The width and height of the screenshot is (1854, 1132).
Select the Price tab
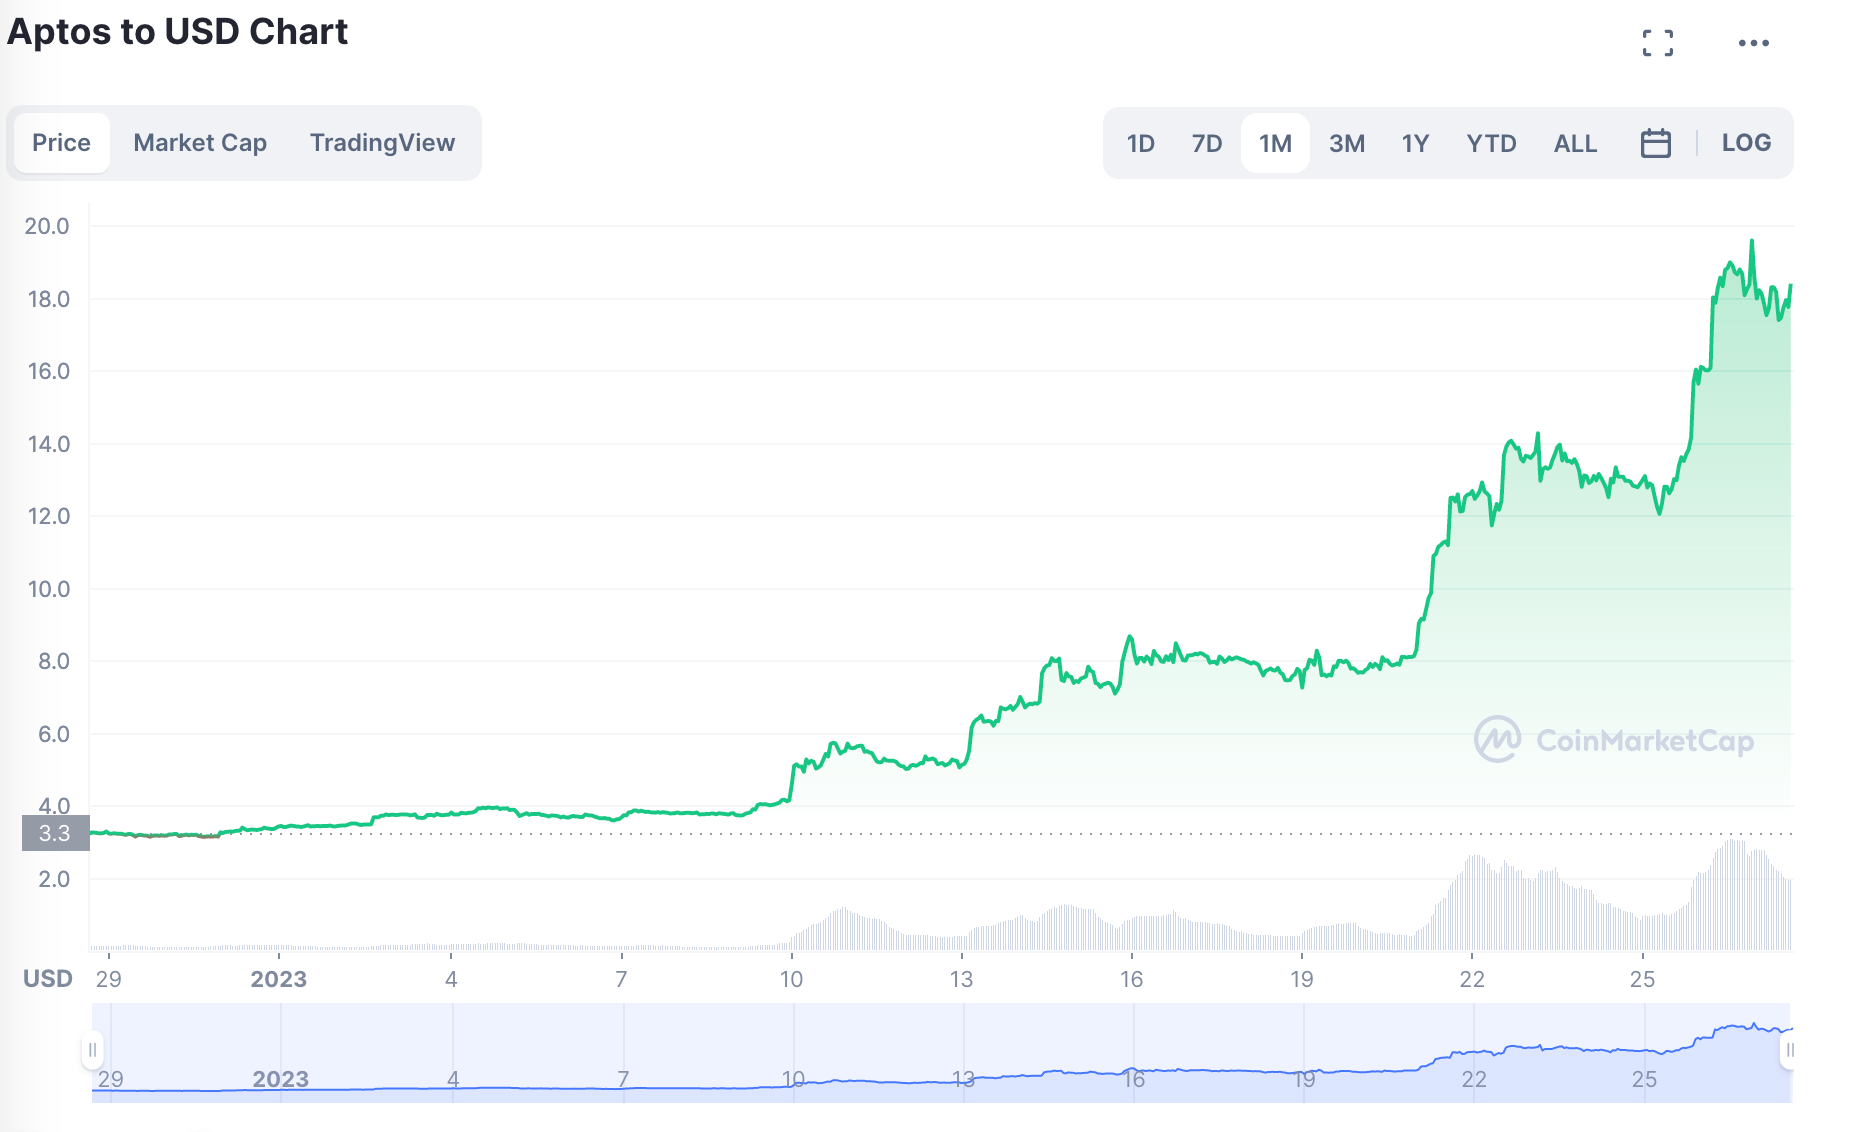[x=61, y=143]
